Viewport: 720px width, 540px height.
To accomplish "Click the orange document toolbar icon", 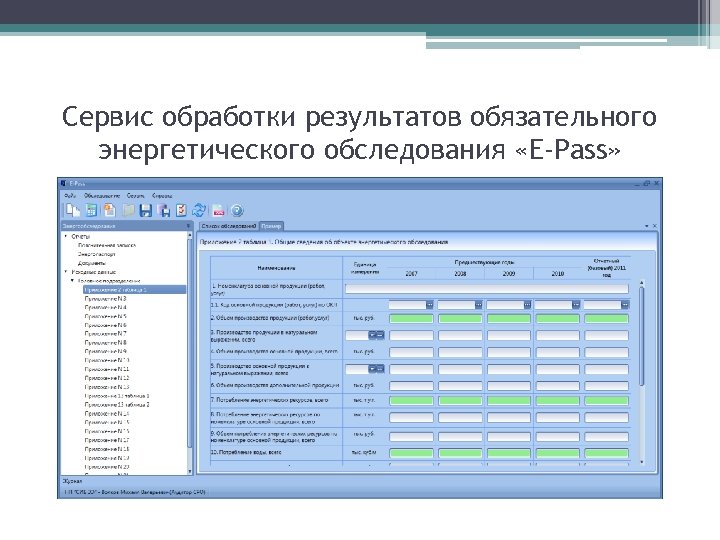I will pyautogui.click(x=109, y=210).
